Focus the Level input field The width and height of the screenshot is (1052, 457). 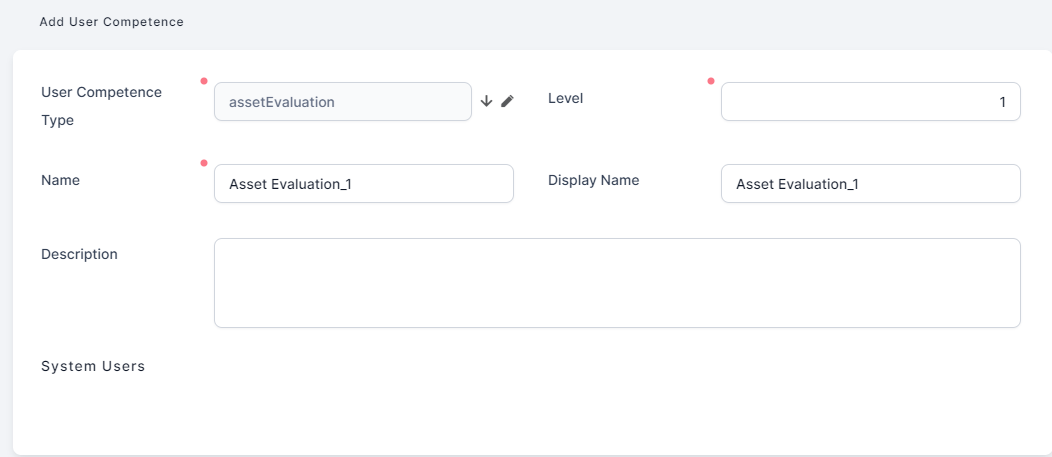(x=870, y=101)
